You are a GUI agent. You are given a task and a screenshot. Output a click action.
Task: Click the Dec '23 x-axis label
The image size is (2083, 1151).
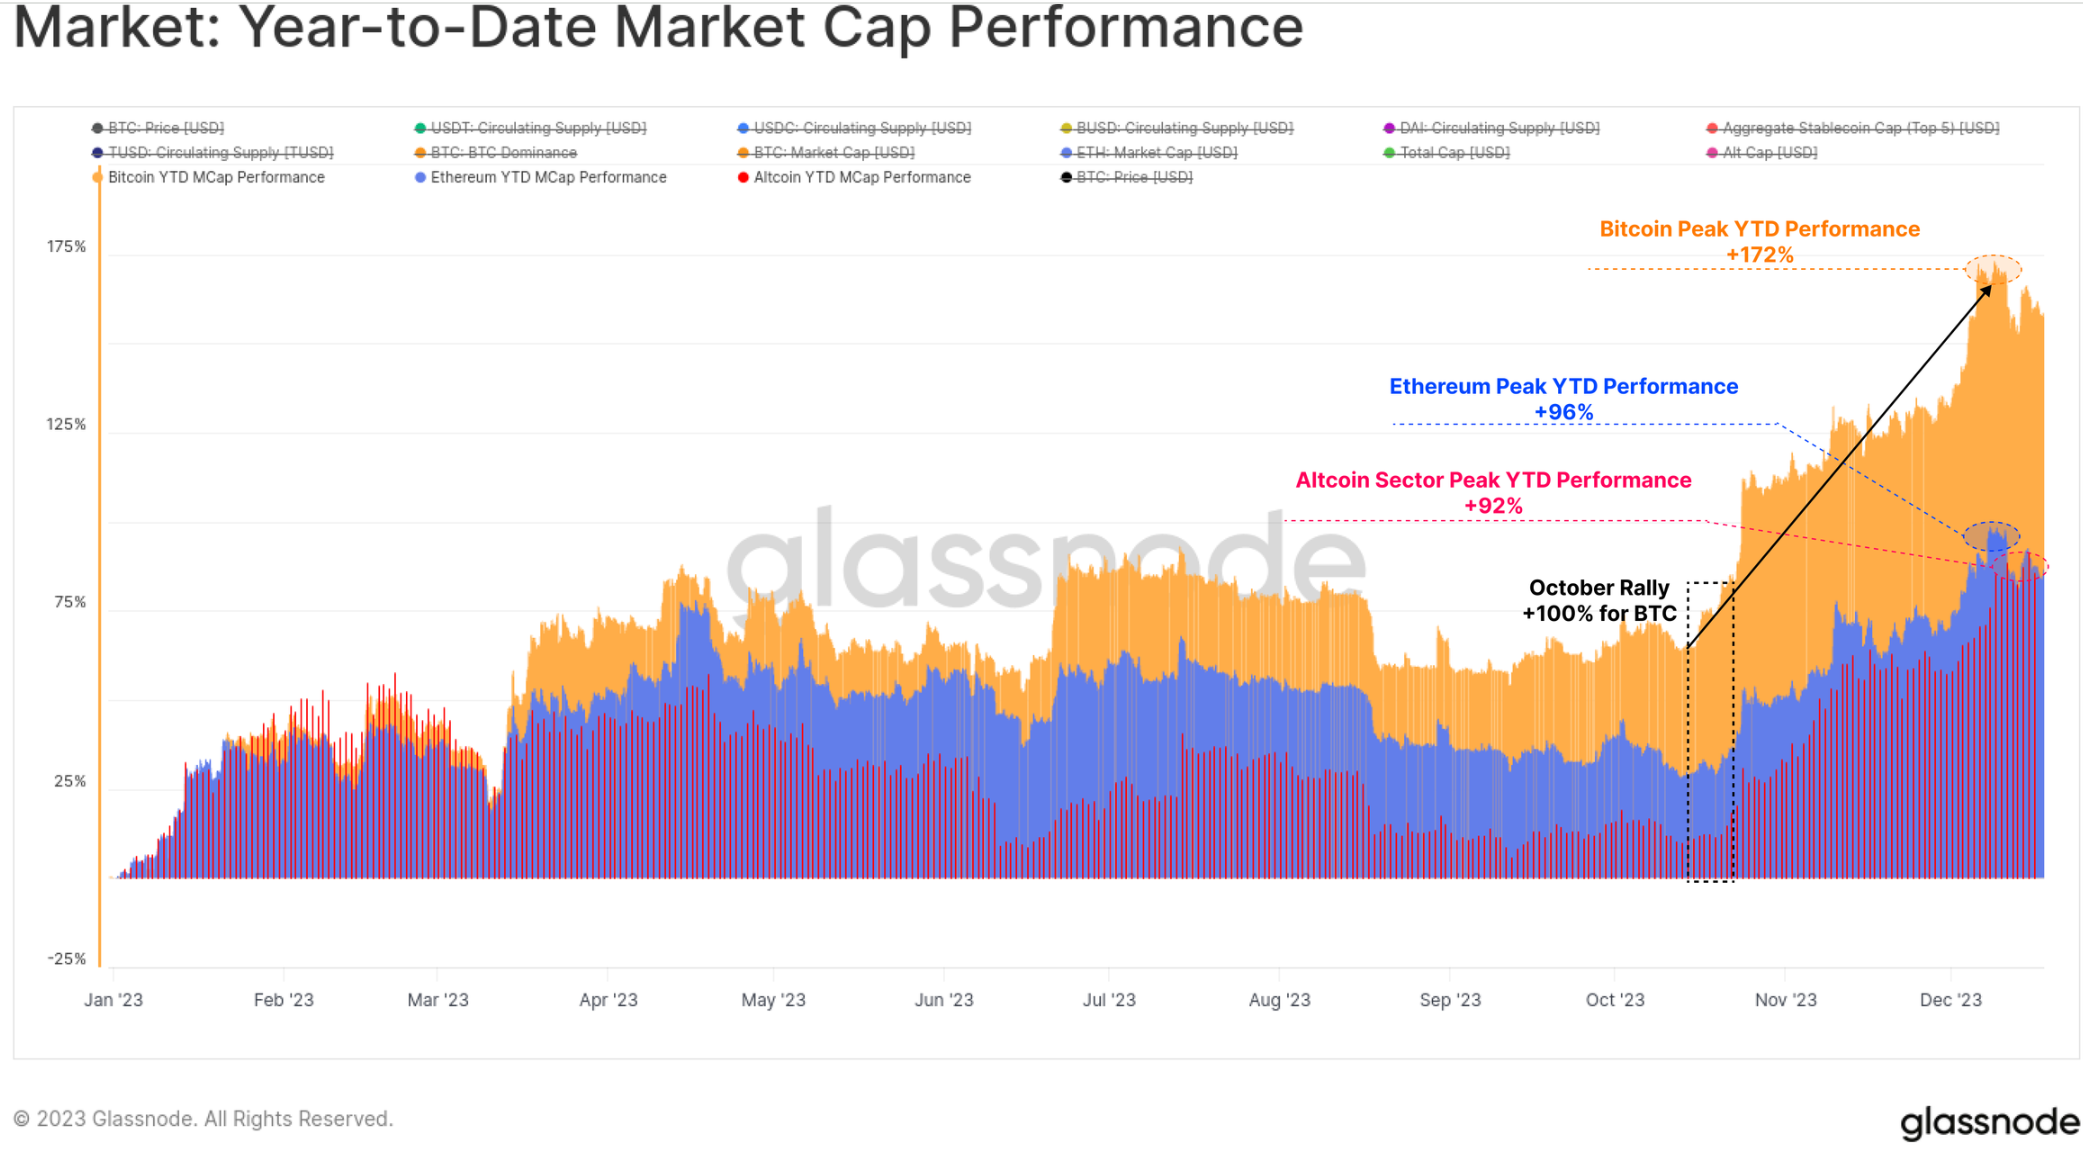1950,1000
